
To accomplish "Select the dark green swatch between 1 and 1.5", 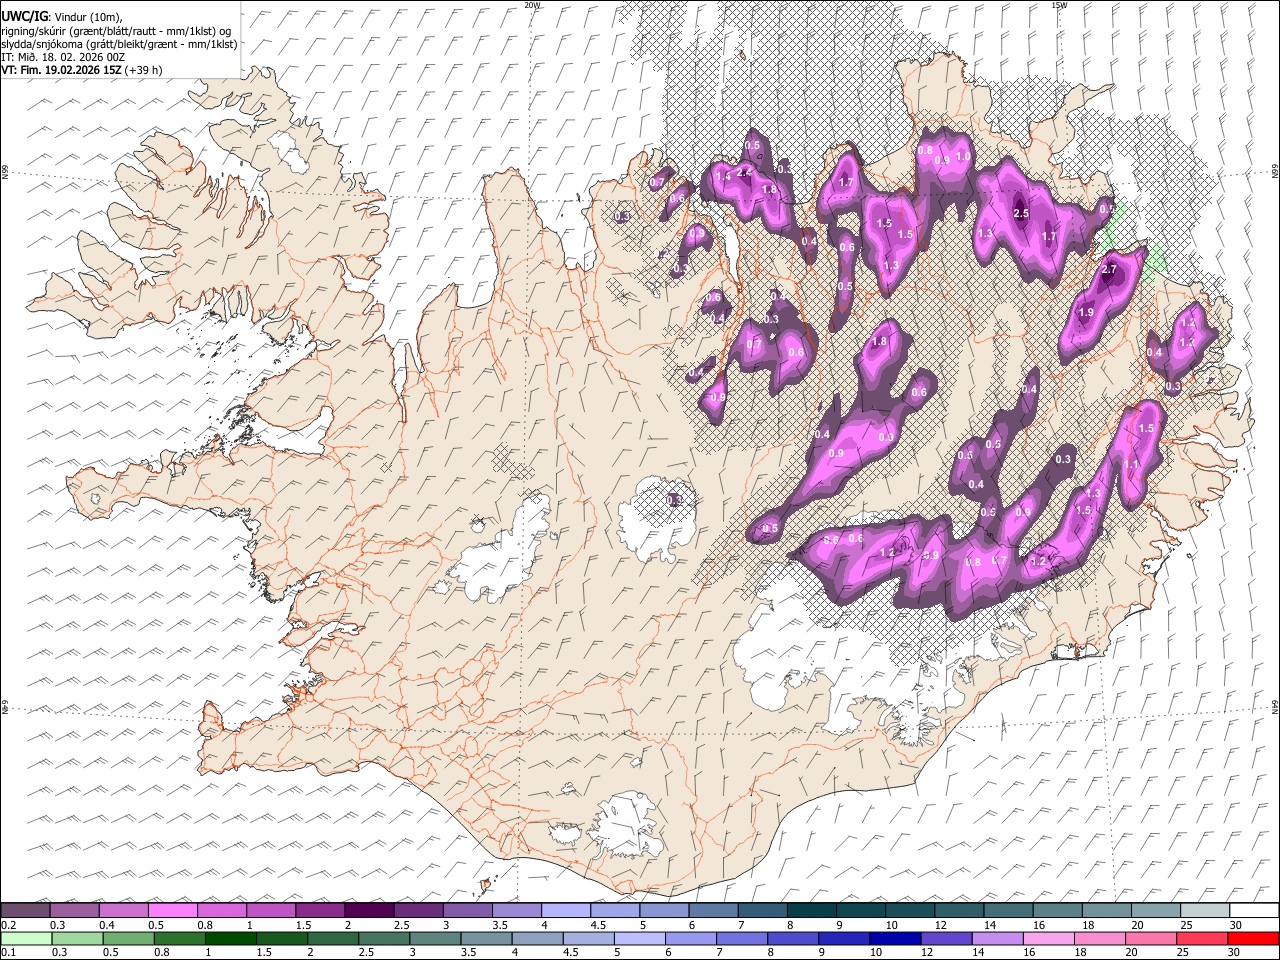I will (230, 939).
